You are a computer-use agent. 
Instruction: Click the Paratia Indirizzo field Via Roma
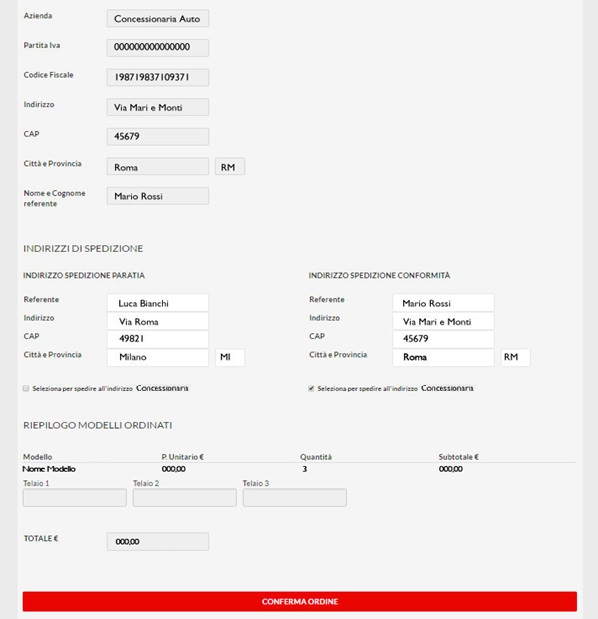click(x=157, y=321)
